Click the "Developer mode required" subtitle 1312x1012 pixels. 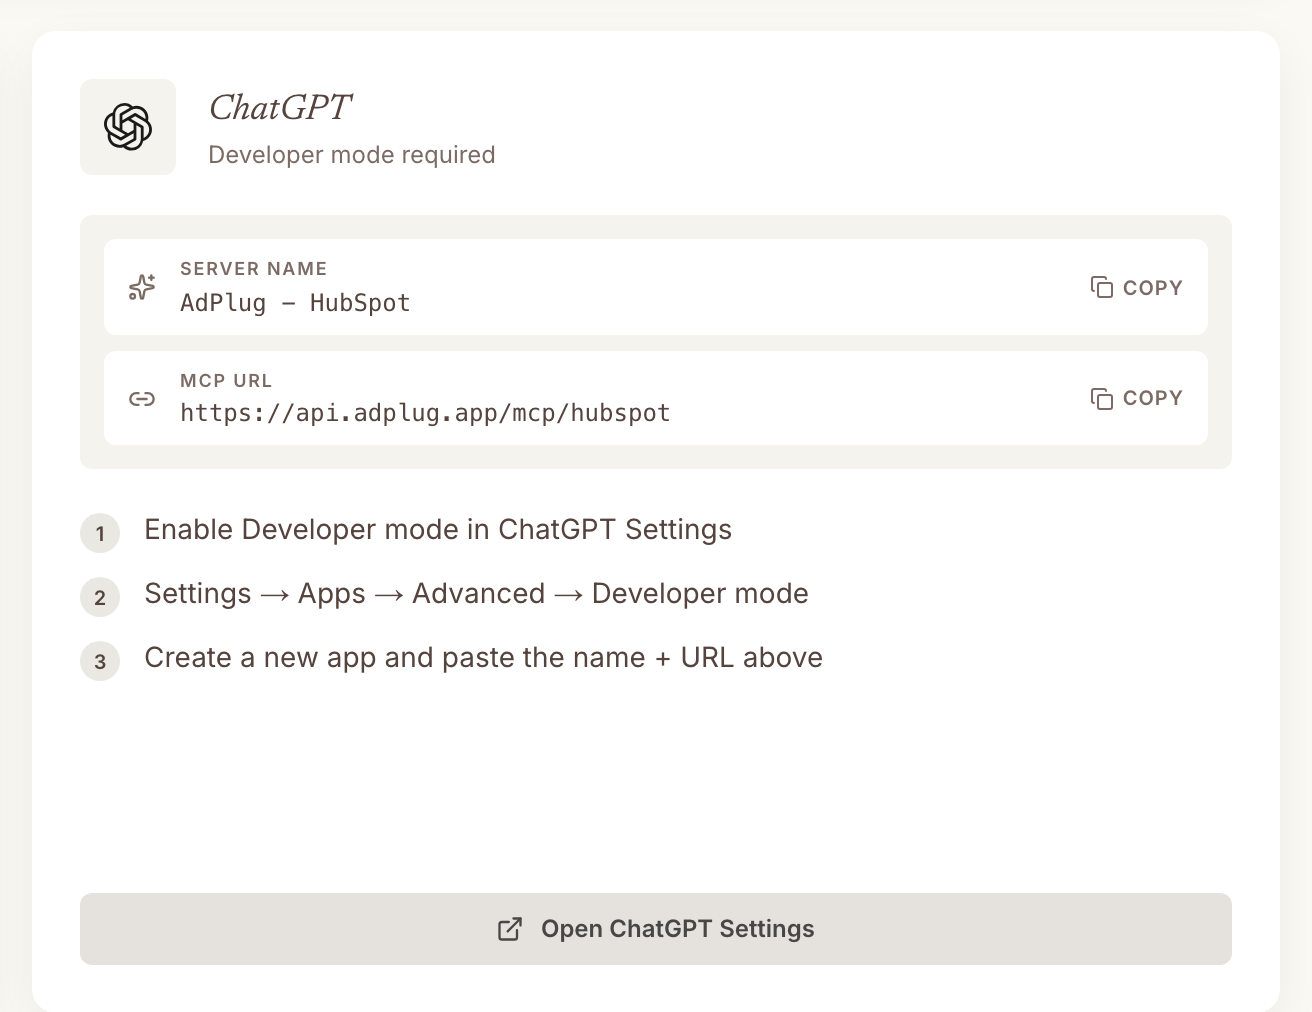pyautogui.click(x=352, y=155)
